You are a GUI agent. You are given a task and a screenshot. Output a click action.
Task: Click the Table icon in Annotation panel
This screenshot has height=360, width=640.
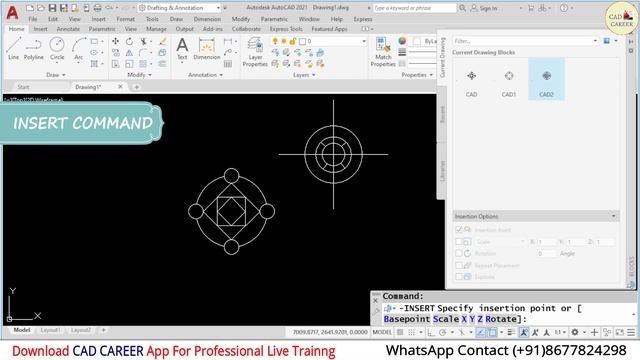click(228, 64)
